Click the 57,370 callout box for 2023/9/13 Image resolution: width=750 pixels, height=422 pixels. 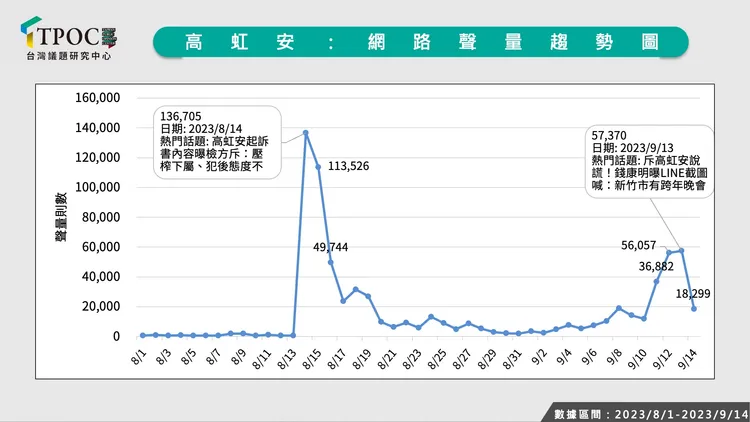tap(649, 161)
